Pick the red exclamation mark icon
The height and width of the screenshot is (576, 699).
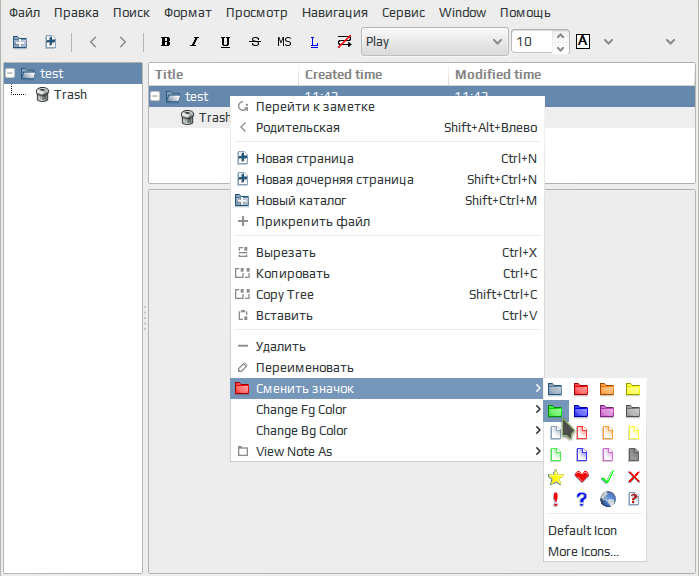pyautogui.click(x=556, y=499)
